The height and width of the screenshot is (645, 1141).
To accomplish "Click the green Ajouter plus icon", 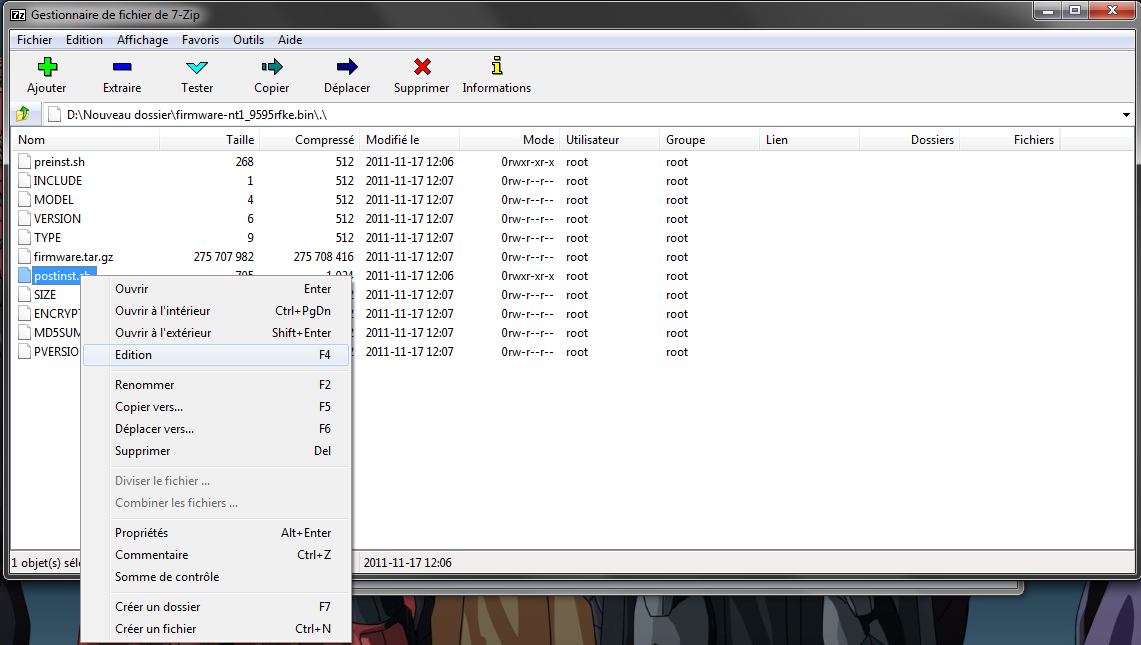I will click(47, 67).
